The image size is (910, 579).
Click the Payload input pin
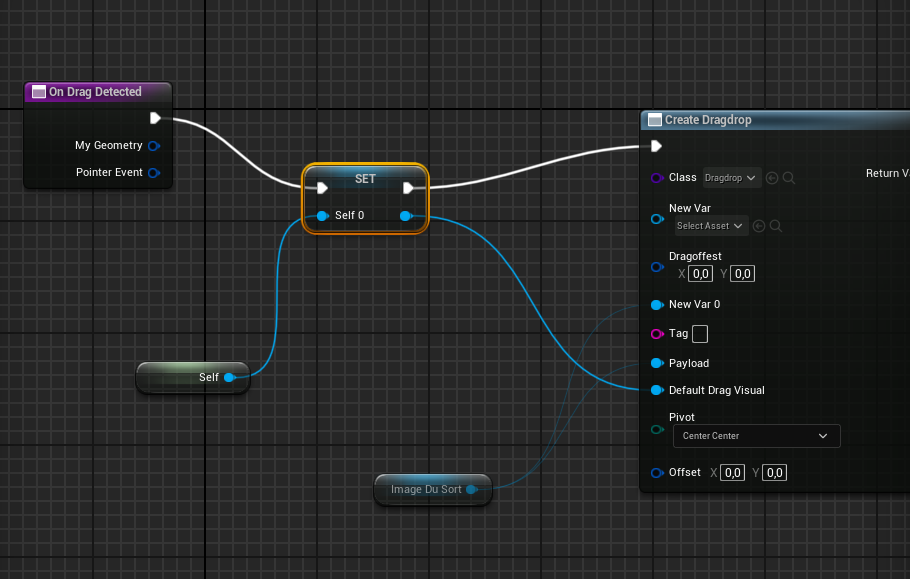tap(657, 363)
